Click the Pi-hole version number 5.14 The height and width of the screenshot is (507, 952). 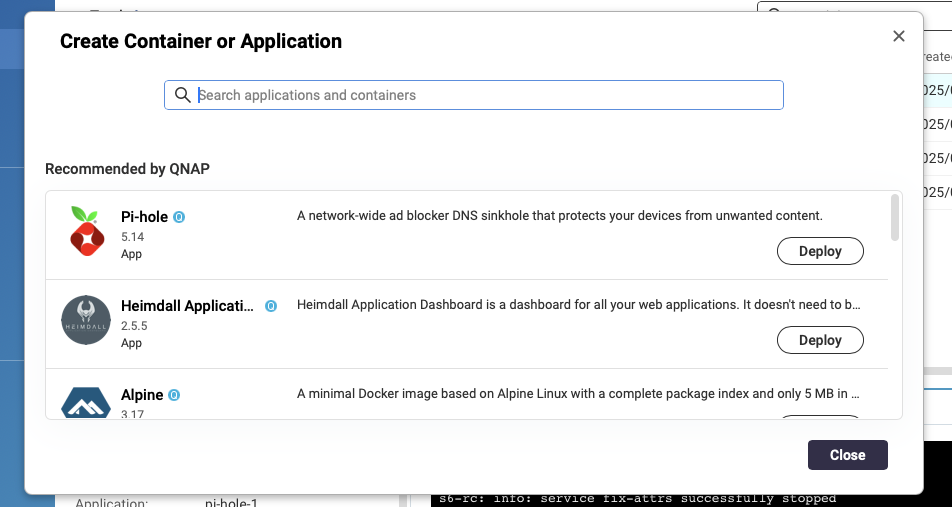[132, 237]
